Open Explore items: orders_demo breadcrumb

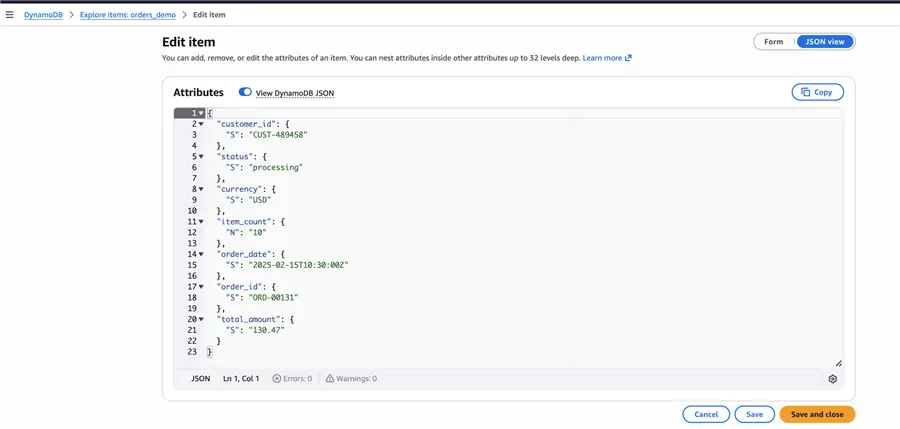pos(128,15)
